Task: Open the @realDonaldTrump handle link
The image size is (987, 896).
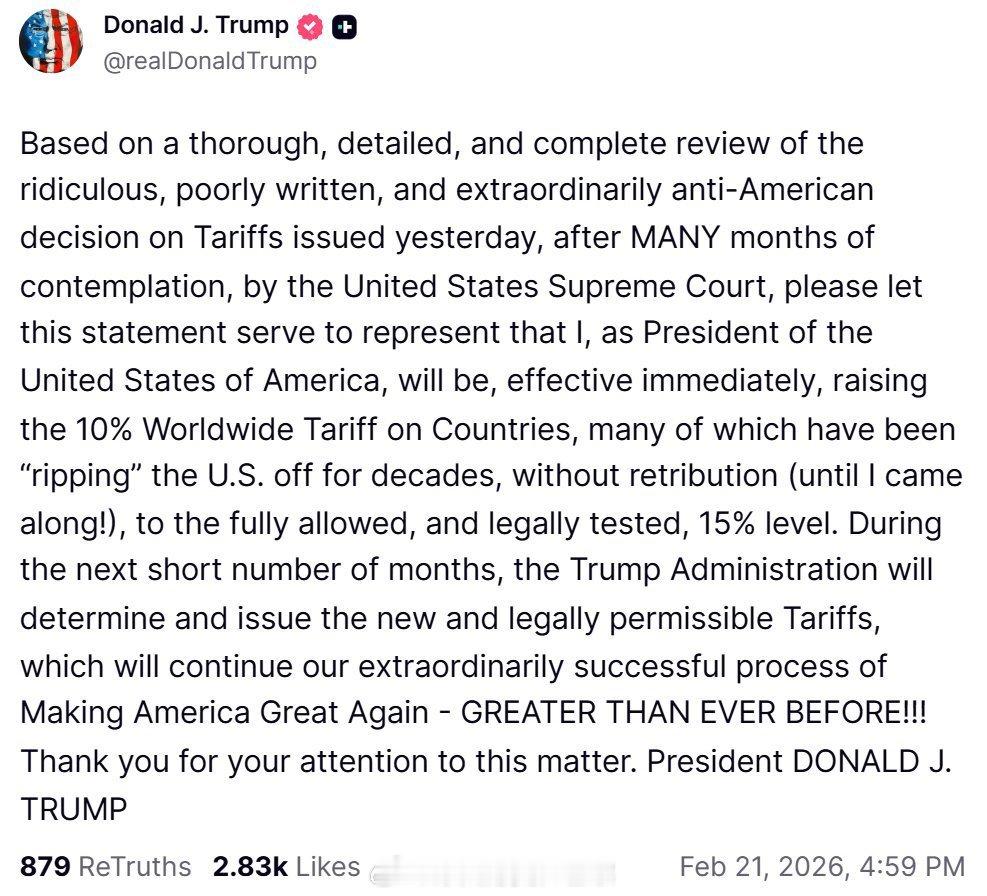Action: point(210,61)
